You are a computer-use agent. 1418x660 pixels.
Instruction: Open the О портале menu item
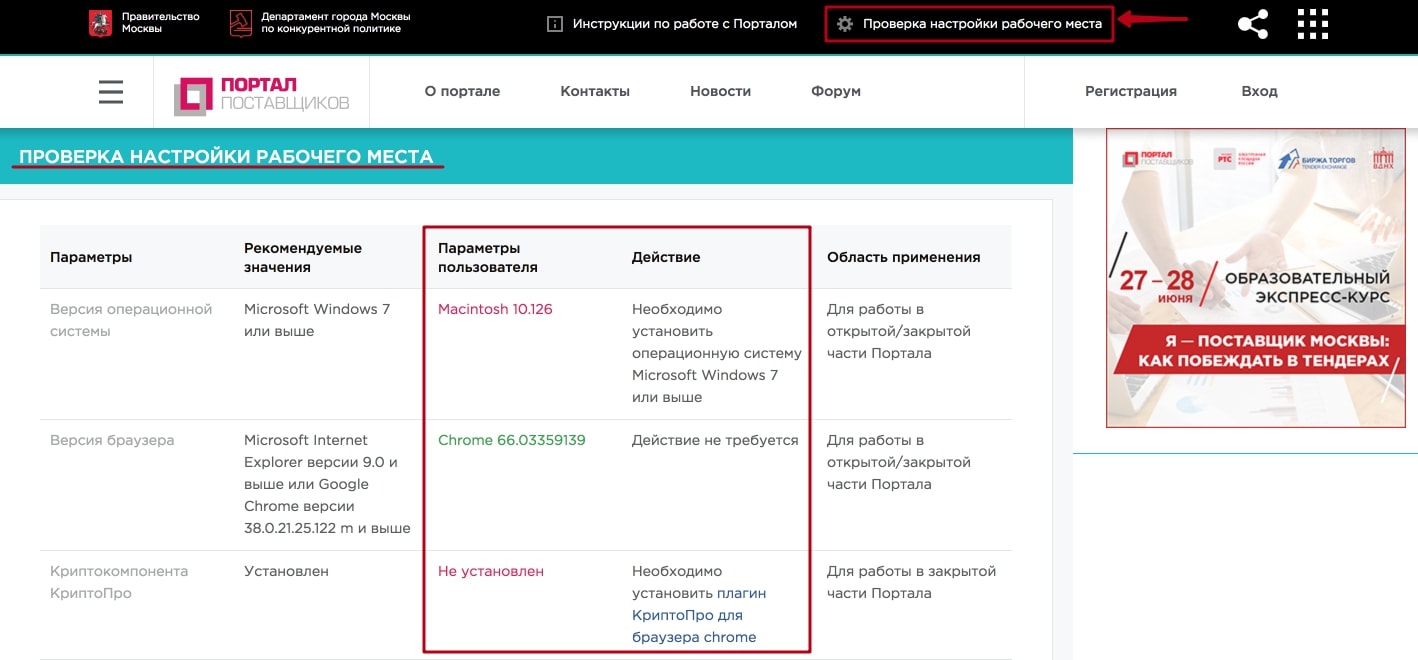(462, 91)
